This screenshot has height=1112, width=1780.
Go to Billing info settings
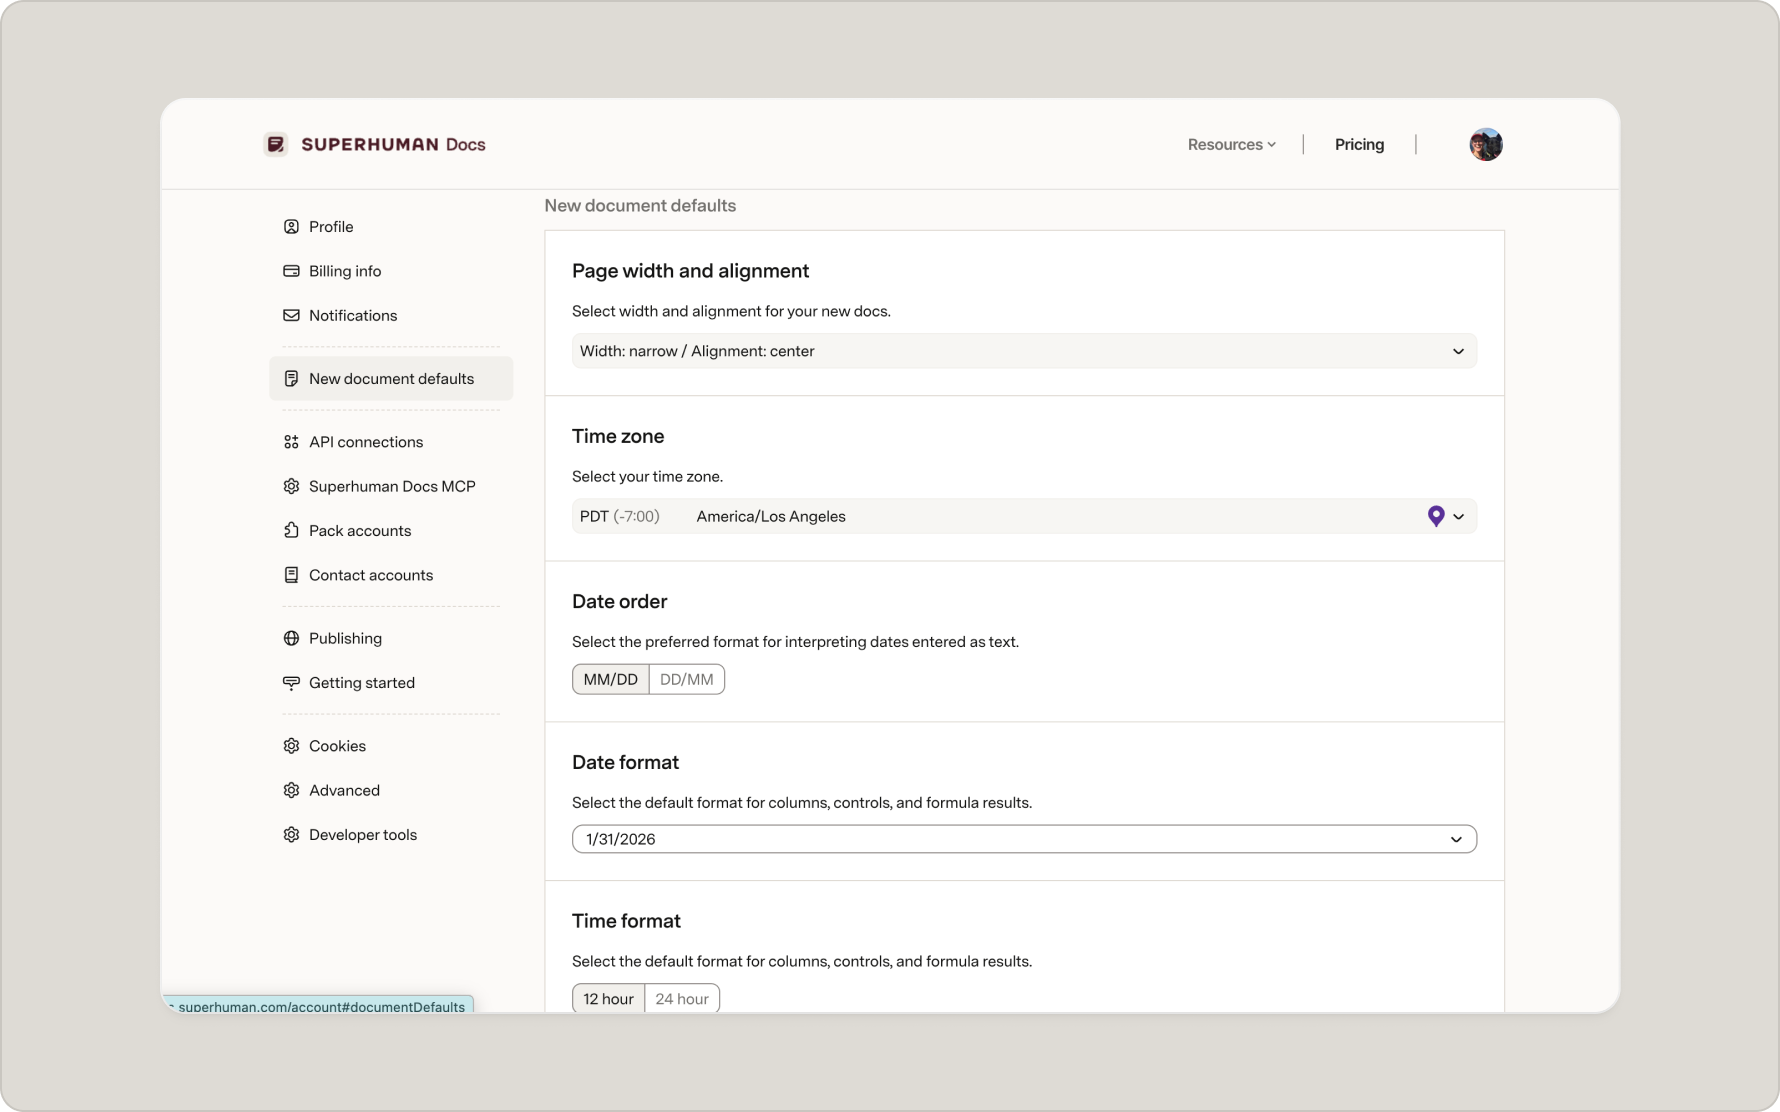pyautogui.click(x=345, y=271)
